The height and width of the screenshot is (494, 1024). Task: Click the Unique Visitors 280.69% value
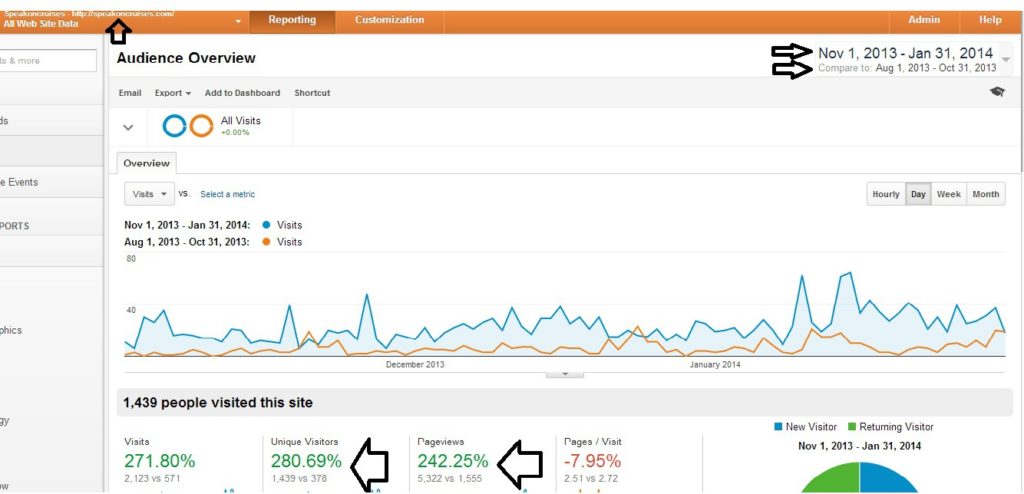tap(306, 461)
